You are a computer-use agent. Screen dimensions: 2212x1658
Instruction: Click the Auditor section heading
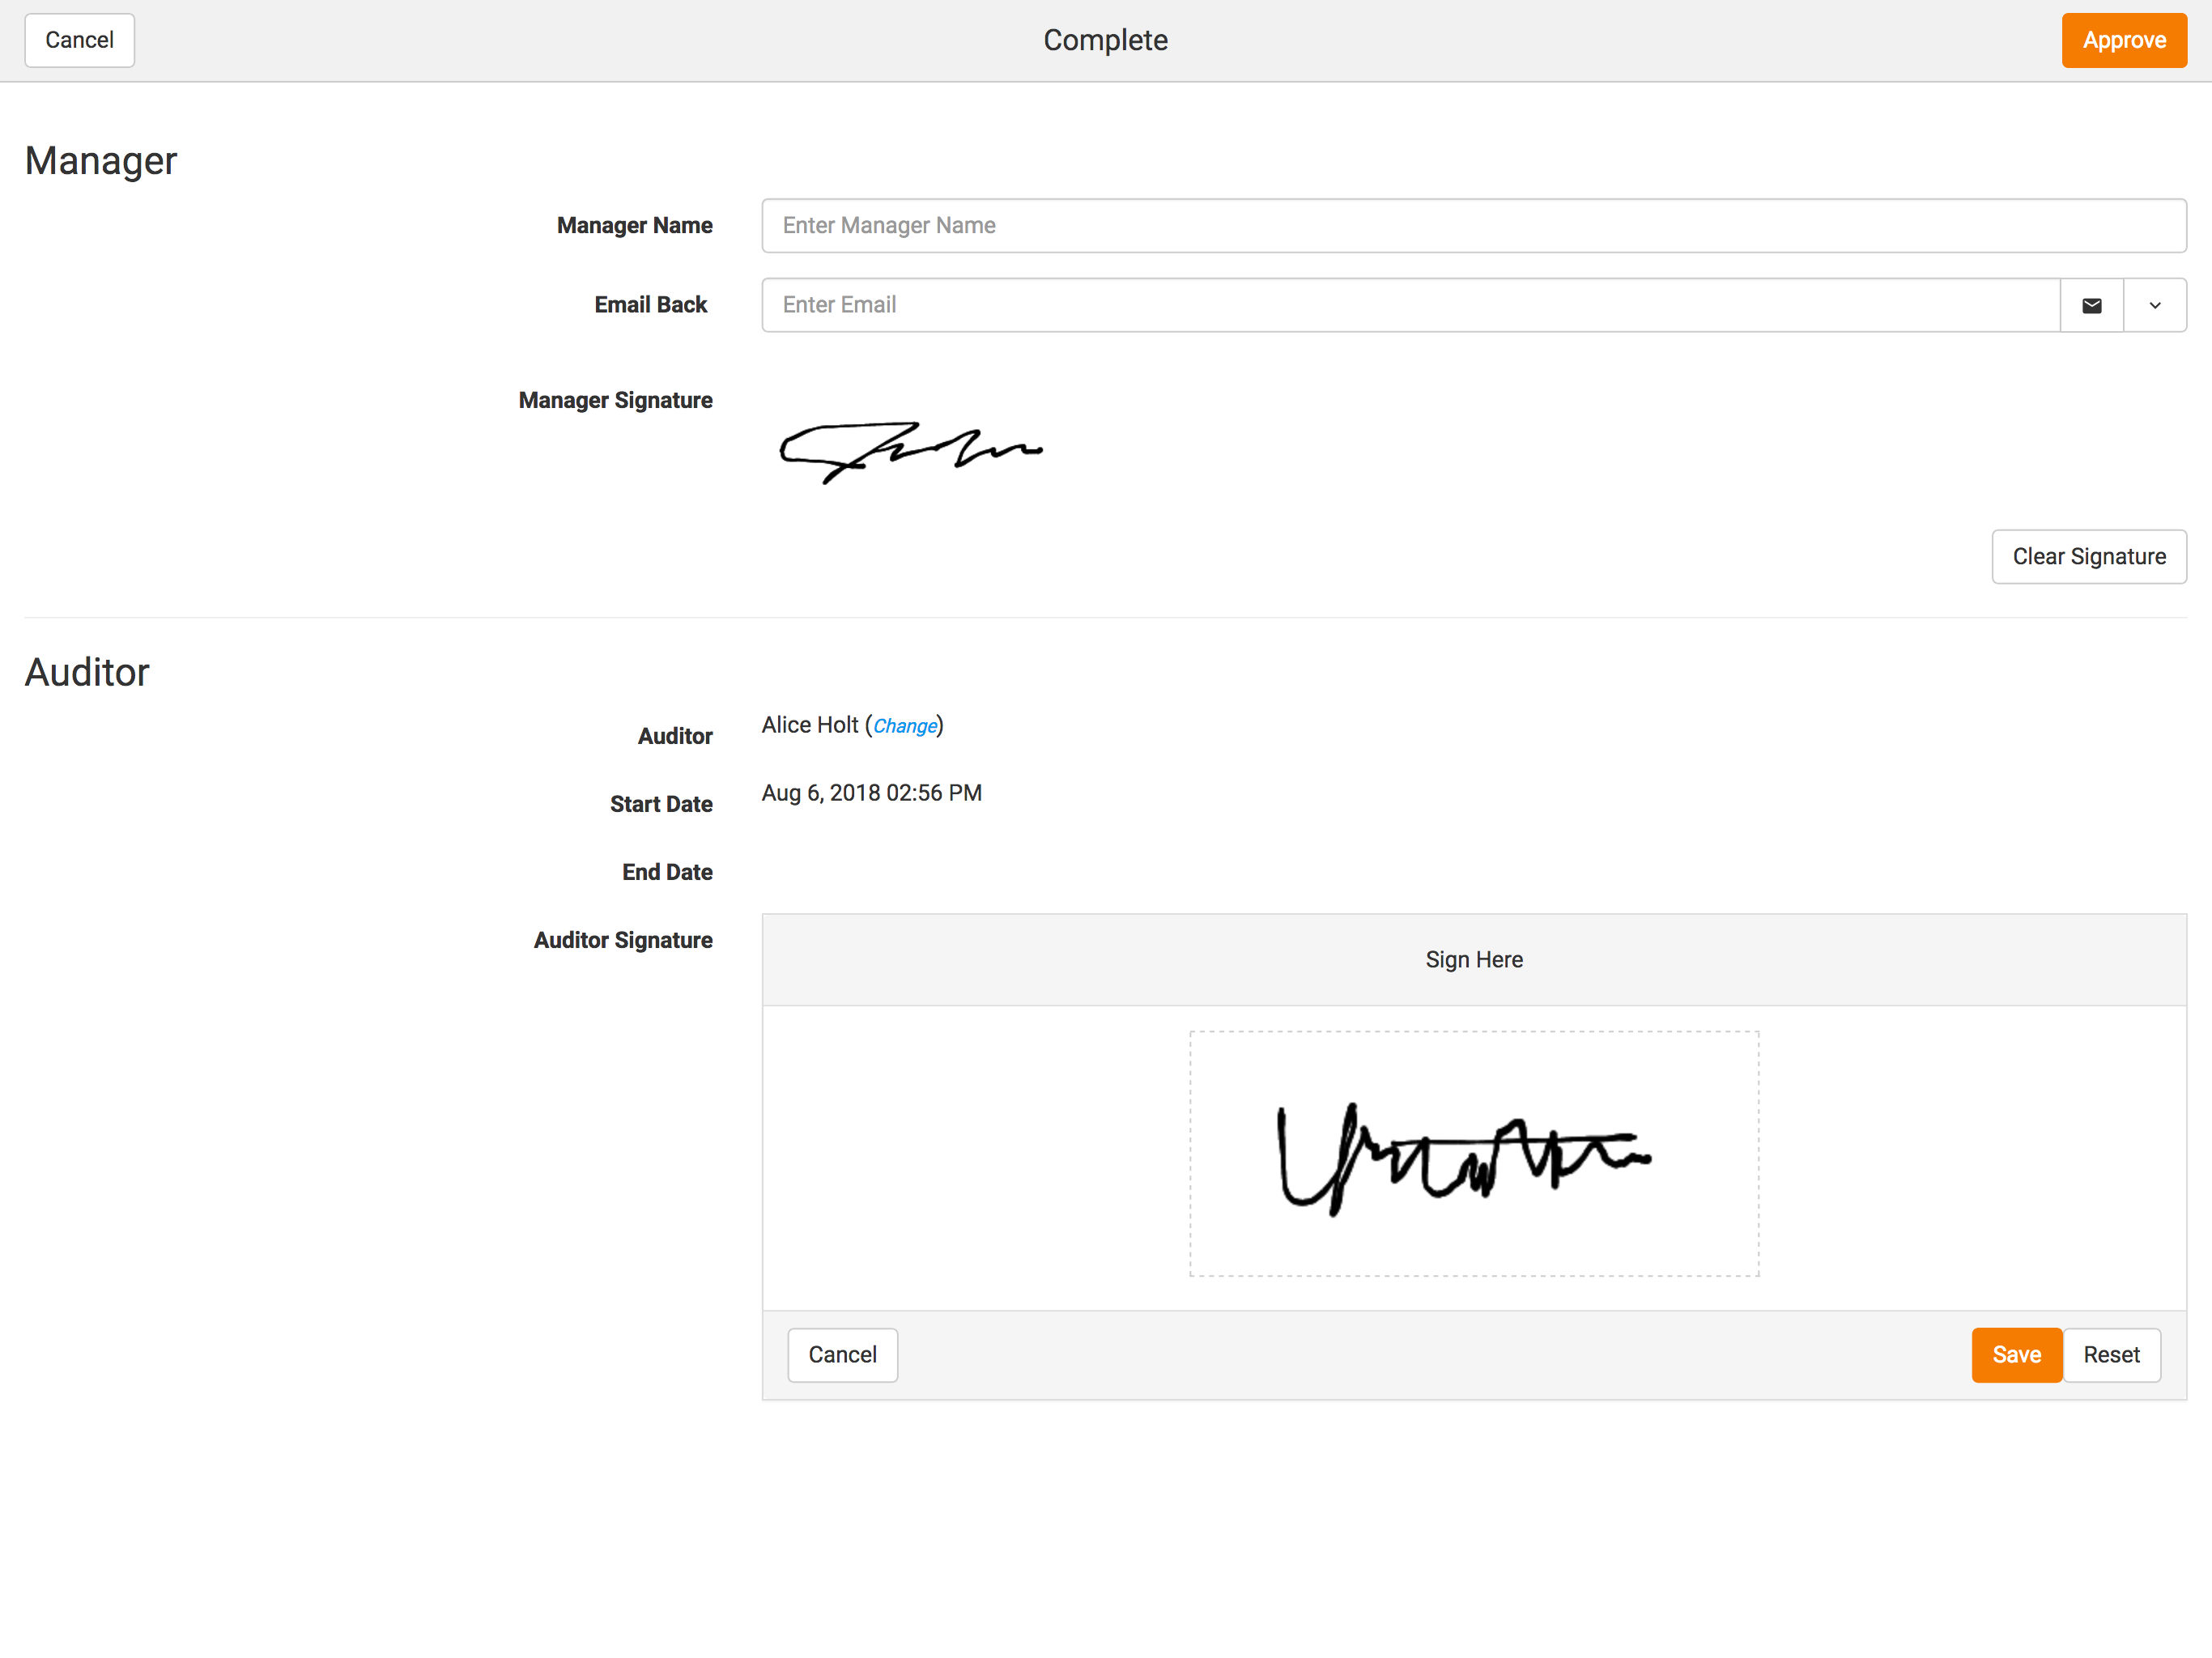tap(87, 672)
